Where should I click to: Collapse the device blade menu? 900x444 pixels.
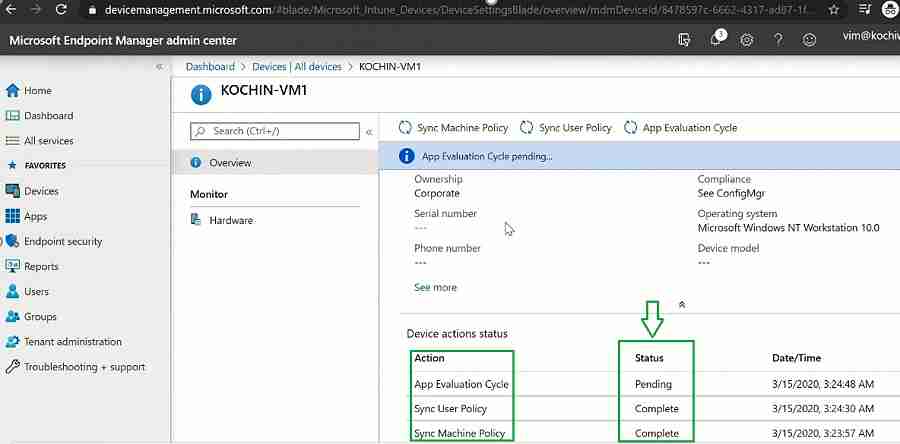[x=369, y=132]
